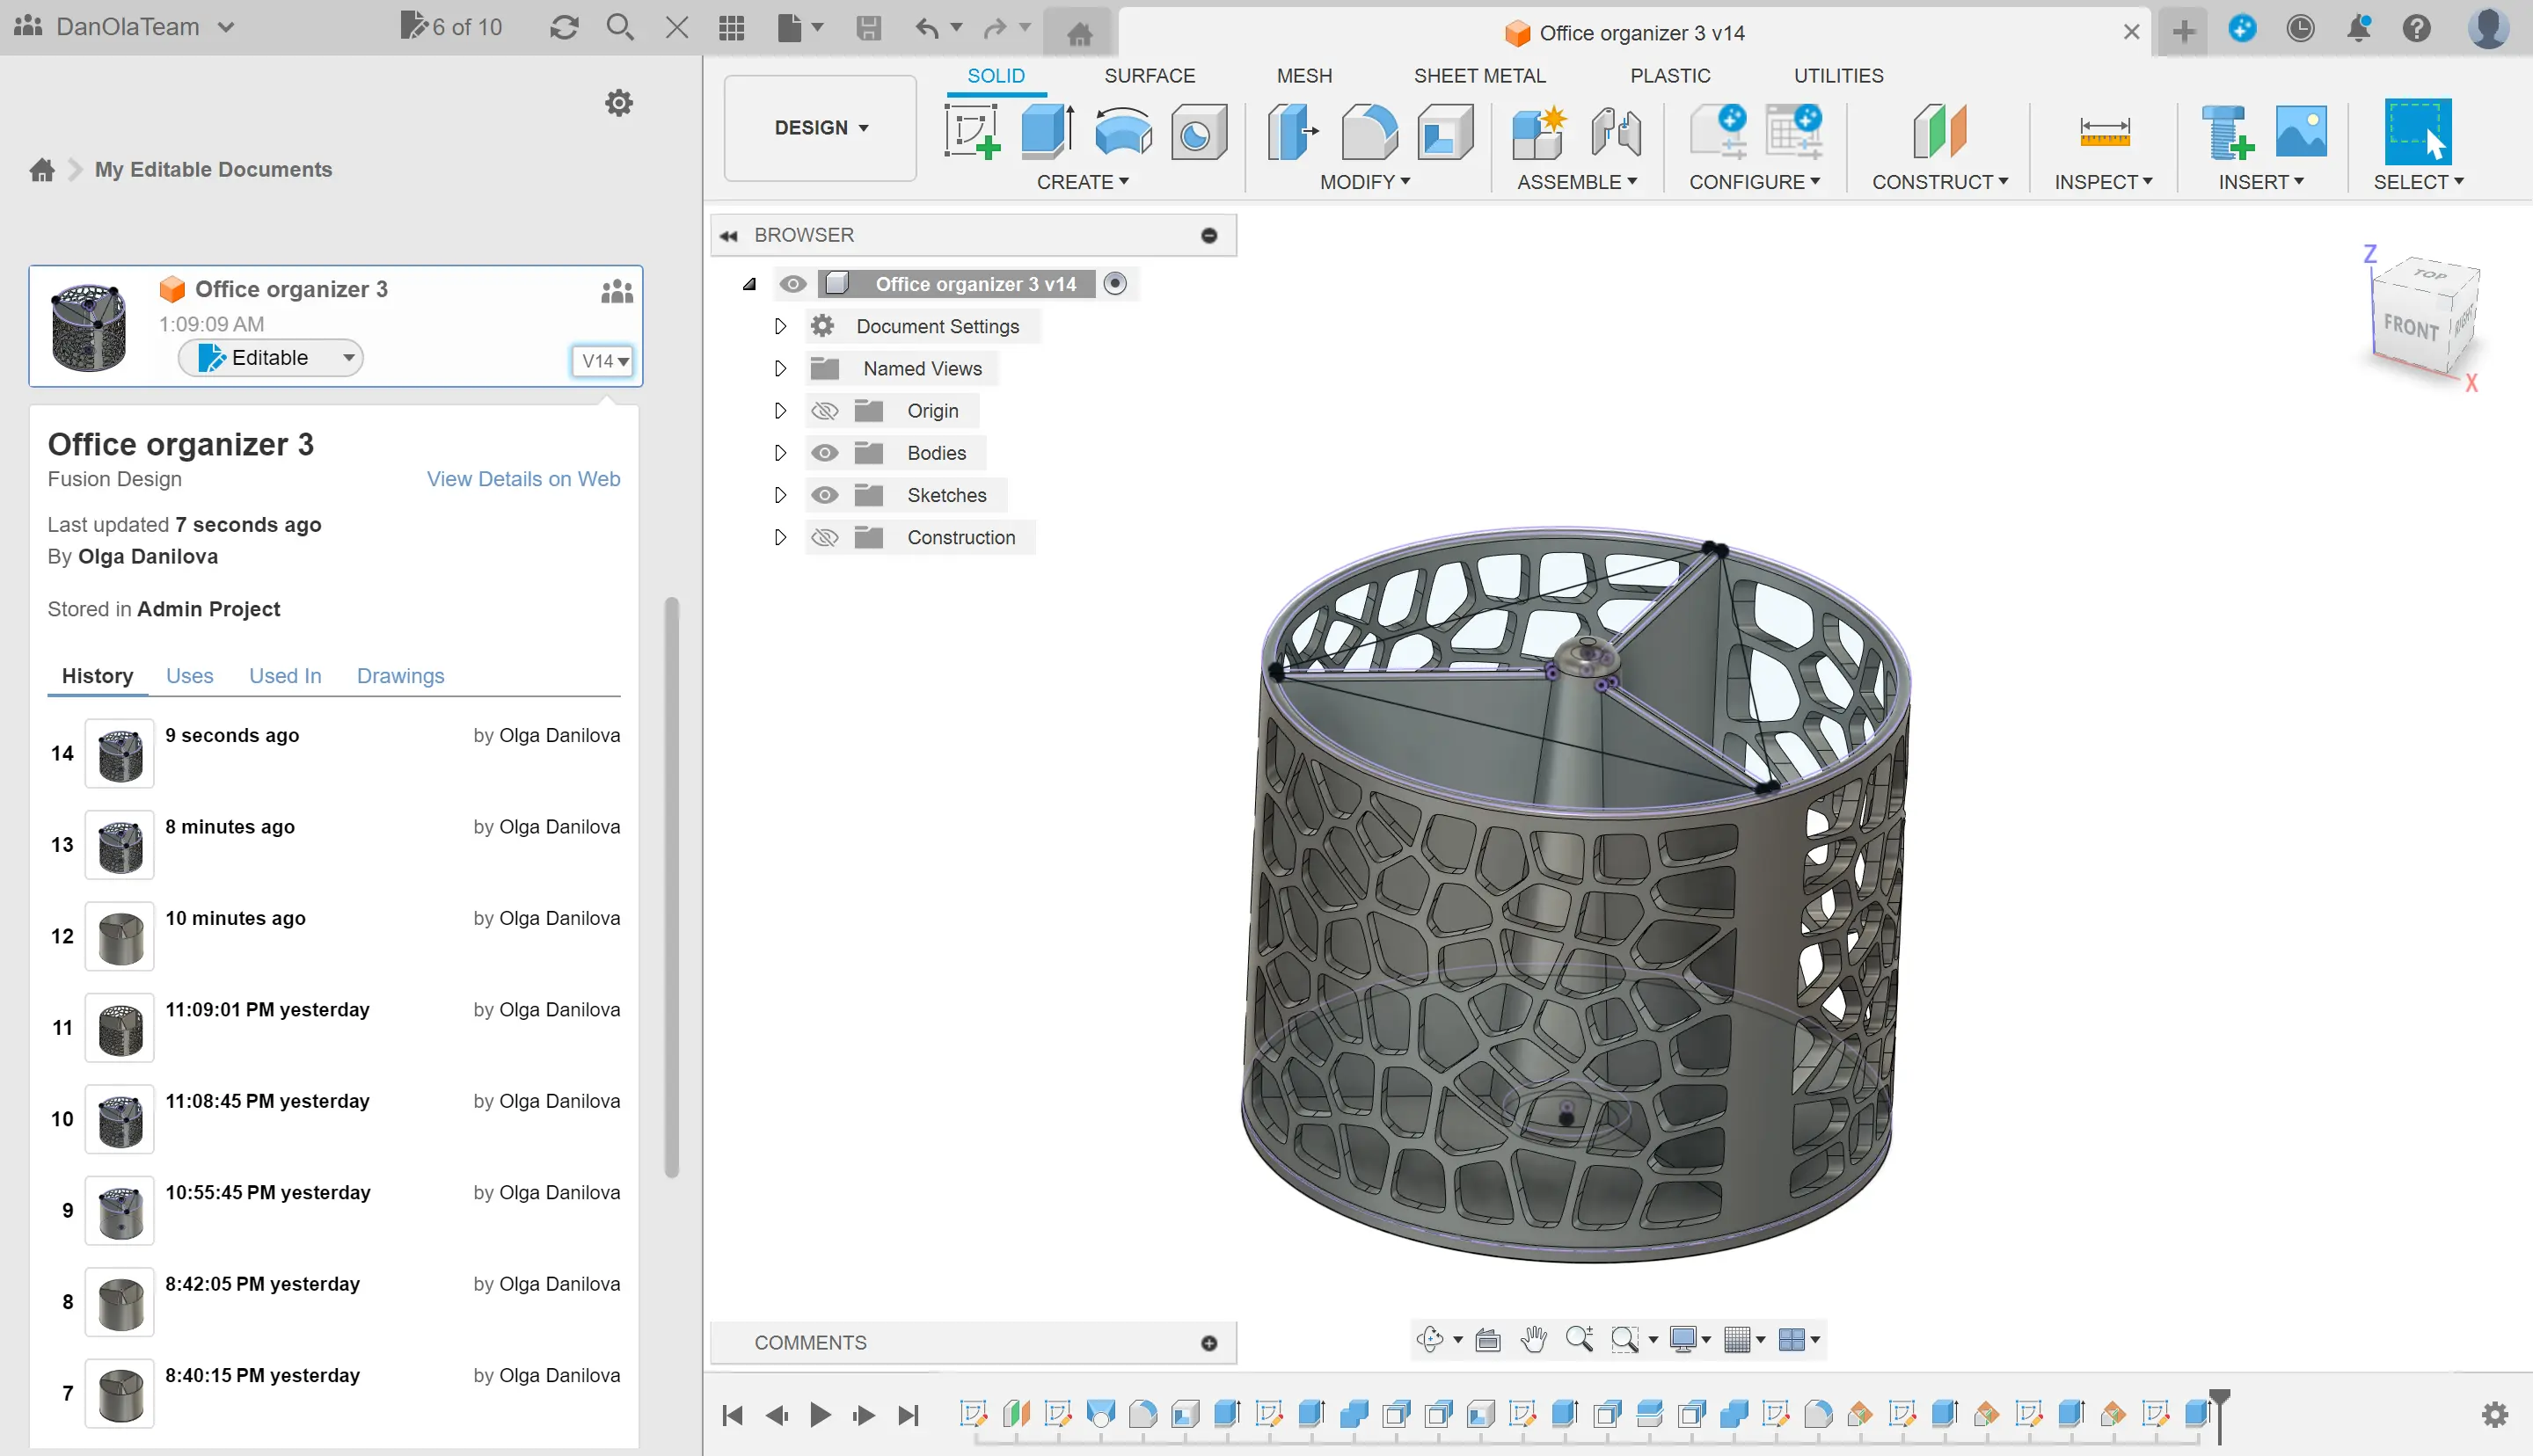Click the history list scrollbar
Screen dimensions: 2533x1456
pyautogui.click(x=671, y=888)
